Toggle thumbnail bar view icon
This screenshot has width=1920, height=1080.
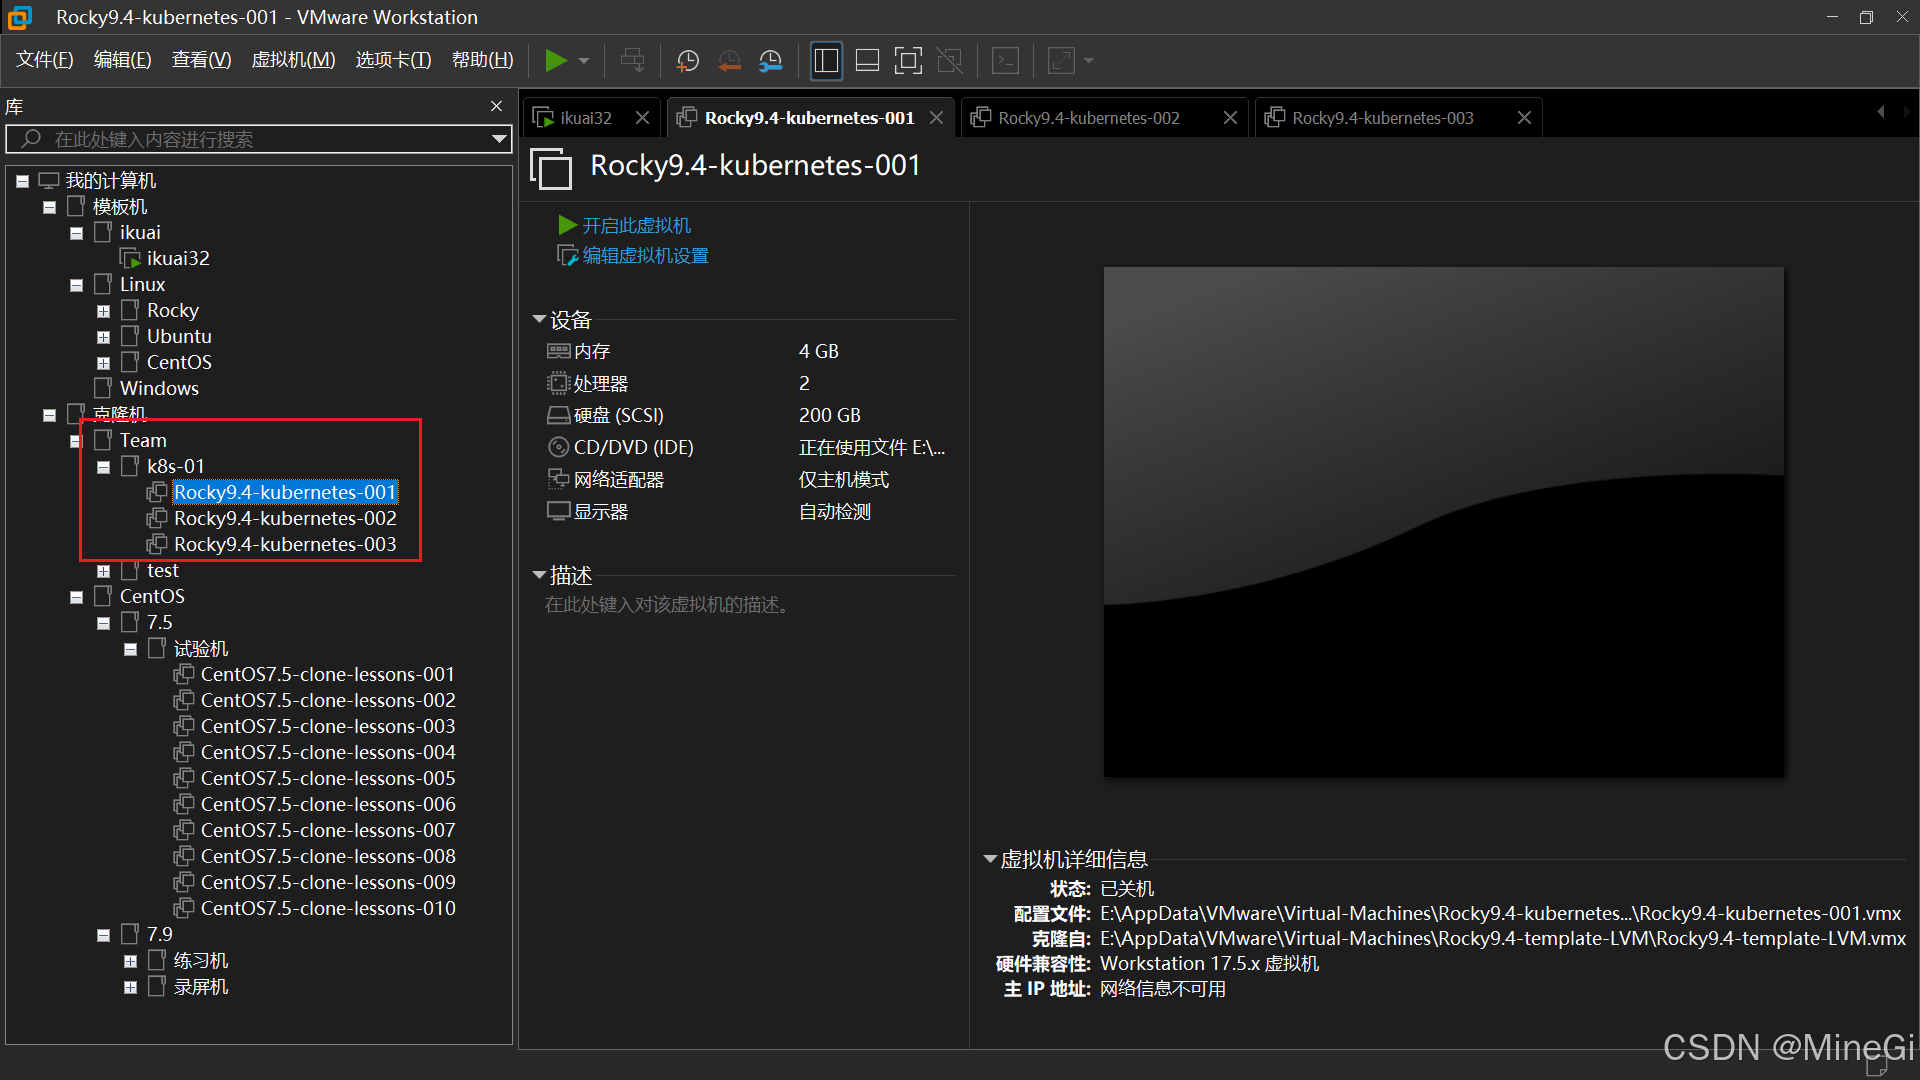pos(867,61)
